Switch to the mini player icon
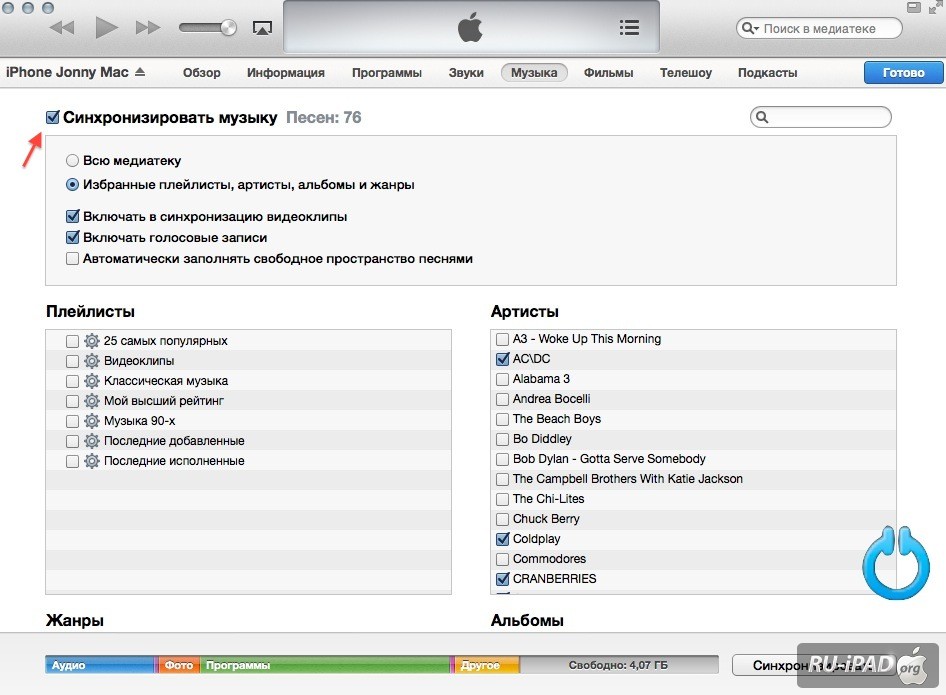This screenshot has width=946, height=695. pyautogui.click(x=914, y=7)
